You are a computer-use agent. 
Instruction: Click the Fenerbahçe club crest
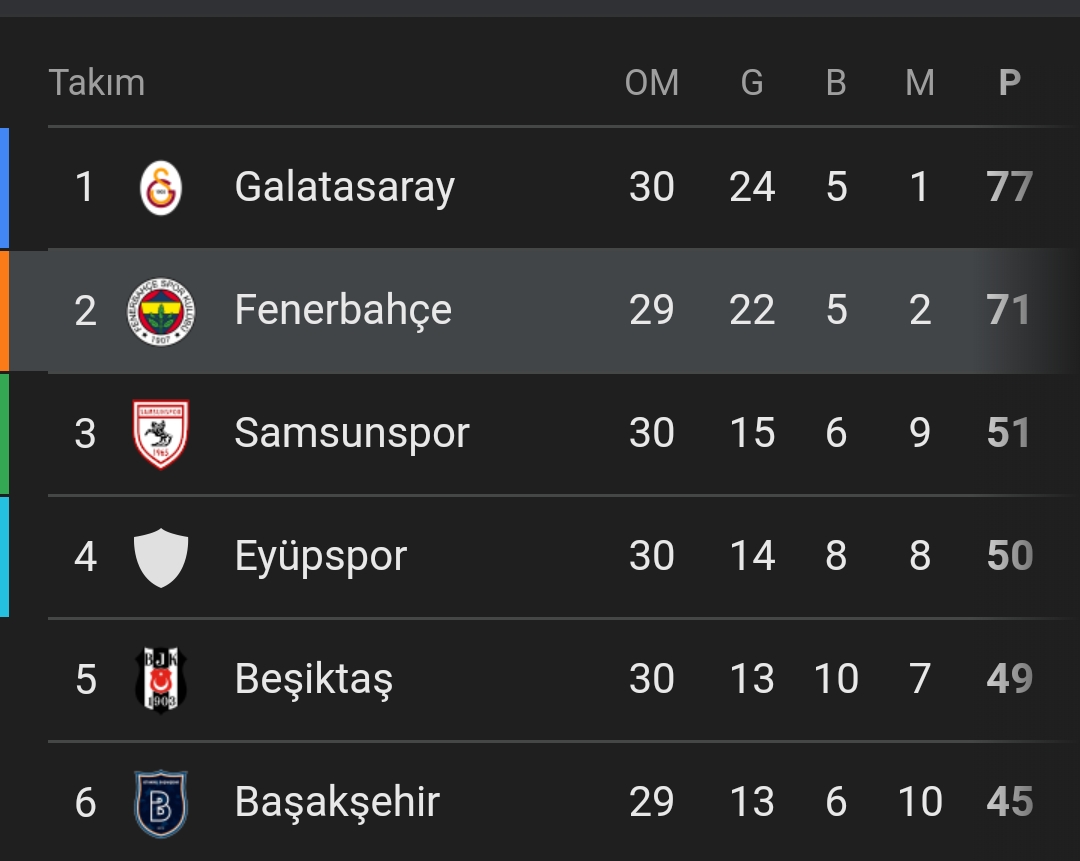point(161,311)
